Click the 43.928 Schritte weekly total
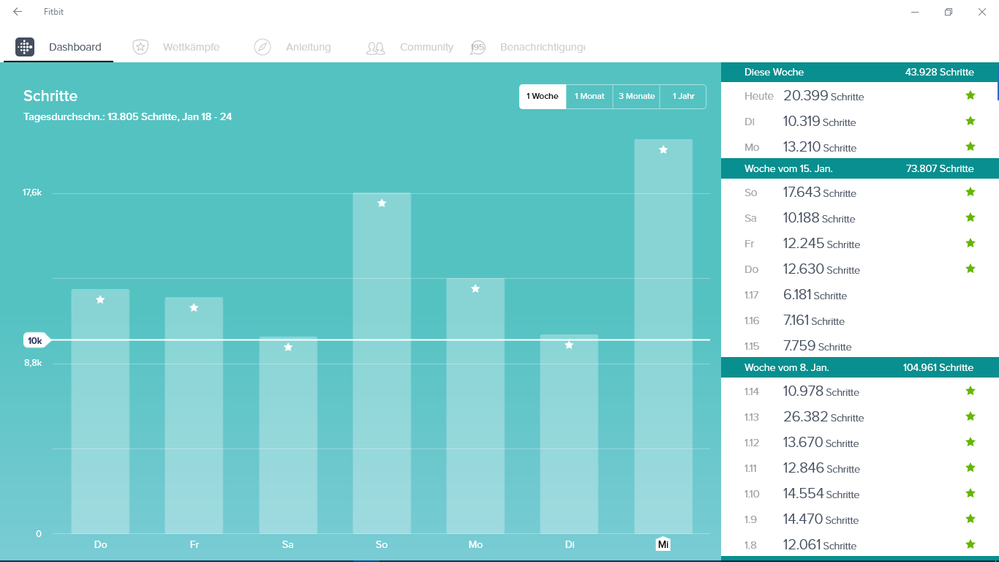 (939, 72)
